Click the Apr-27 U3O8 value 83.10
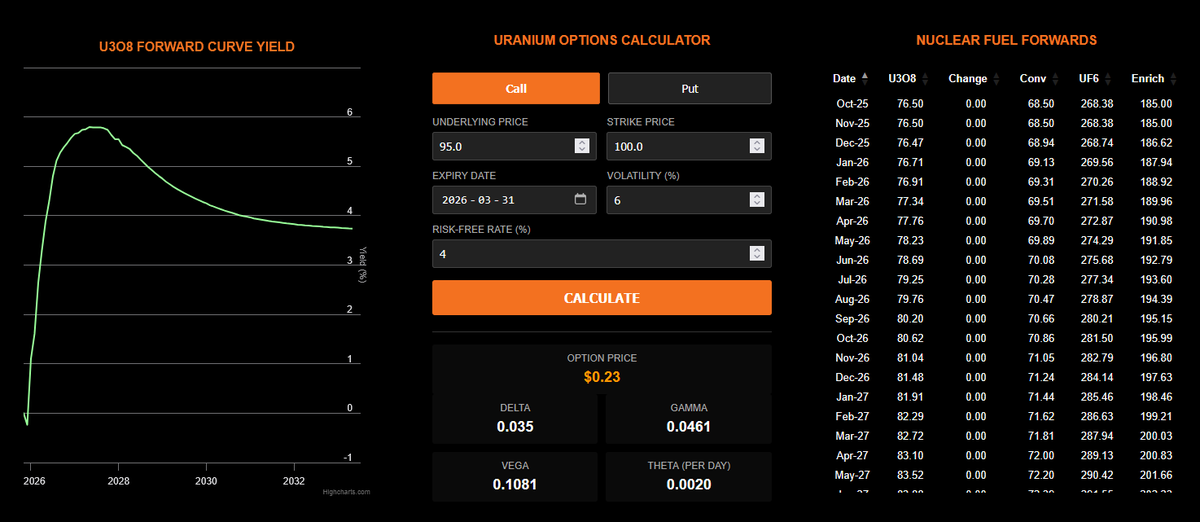This screenshot has width=1200, height=522. click(x=906, y=456)
